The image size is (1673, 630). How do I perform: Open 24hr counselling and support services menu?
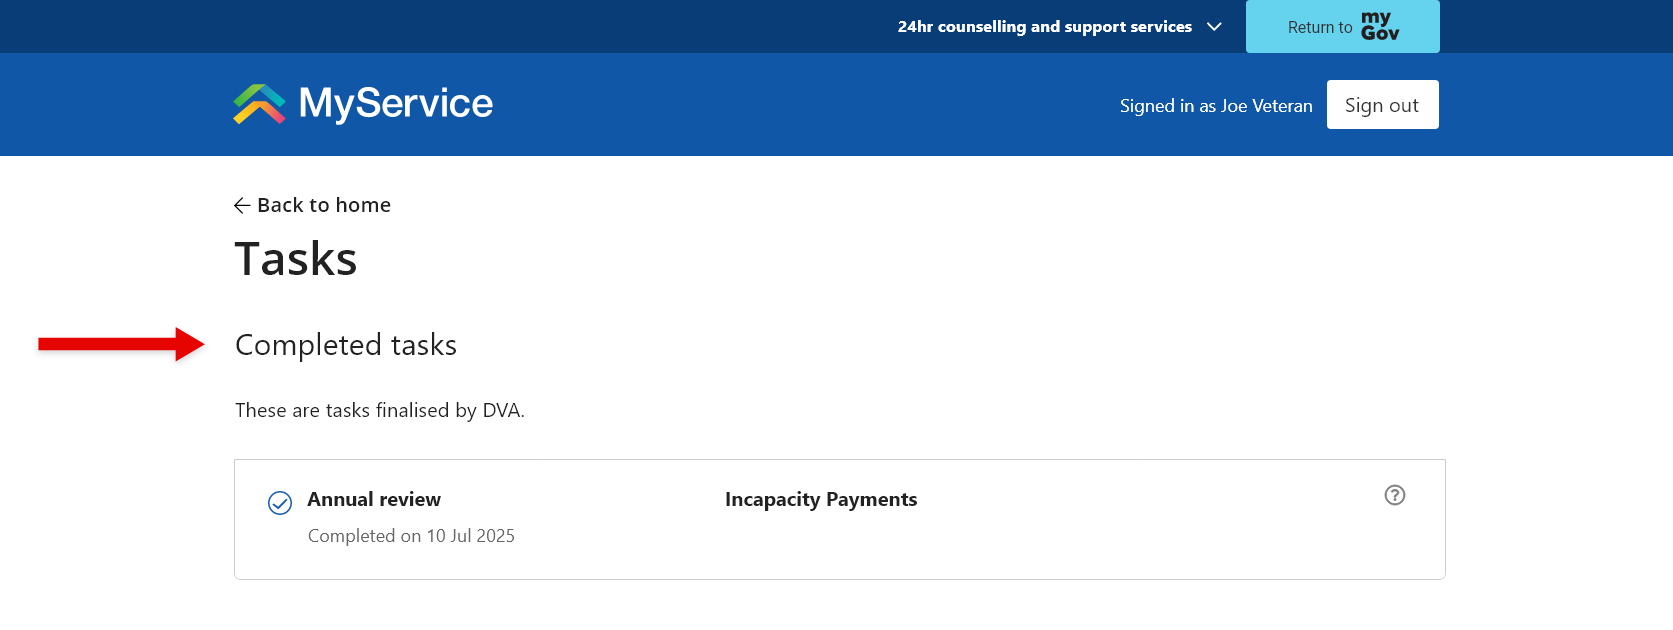(x=1044, y=27)
